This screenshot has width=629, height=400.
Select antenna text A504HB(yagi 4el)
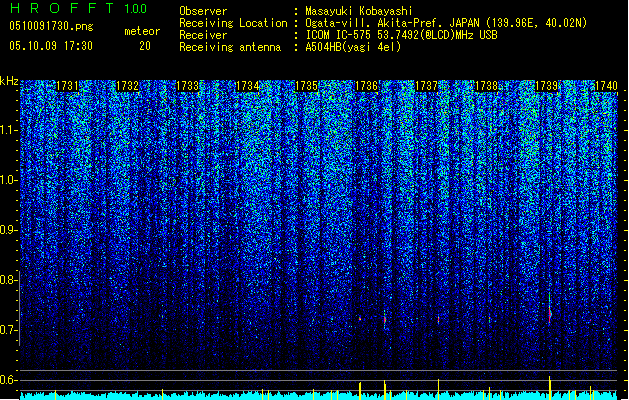click(353, 47)
